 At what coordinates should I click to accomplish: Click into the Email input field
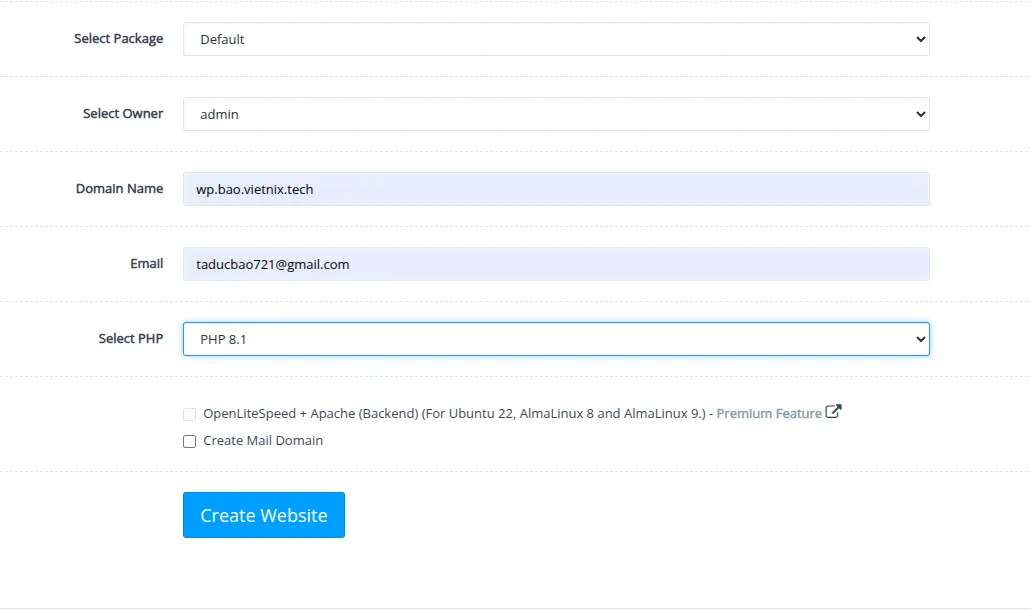pyautogui.click(x=555, y=264)
